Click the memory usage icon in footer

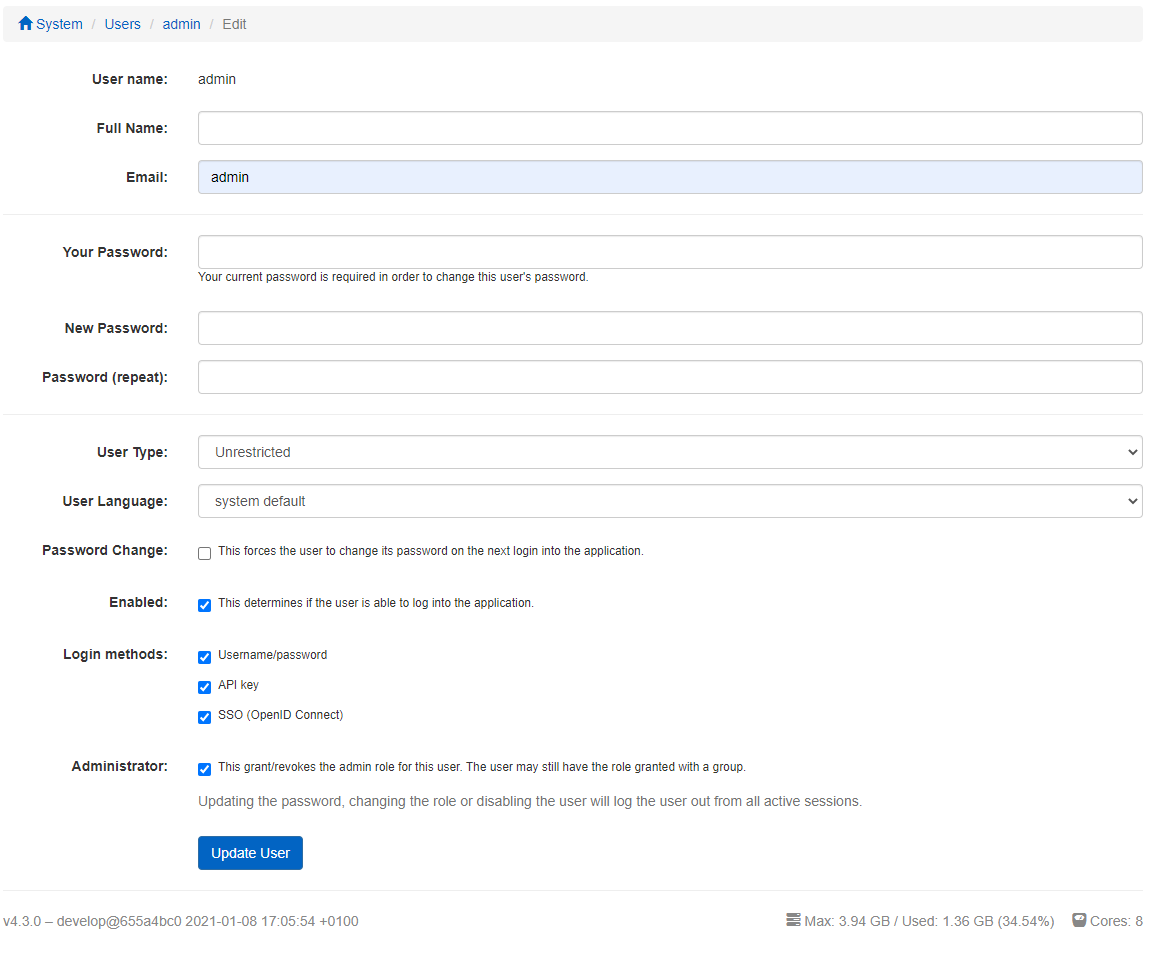pos(793,920)
